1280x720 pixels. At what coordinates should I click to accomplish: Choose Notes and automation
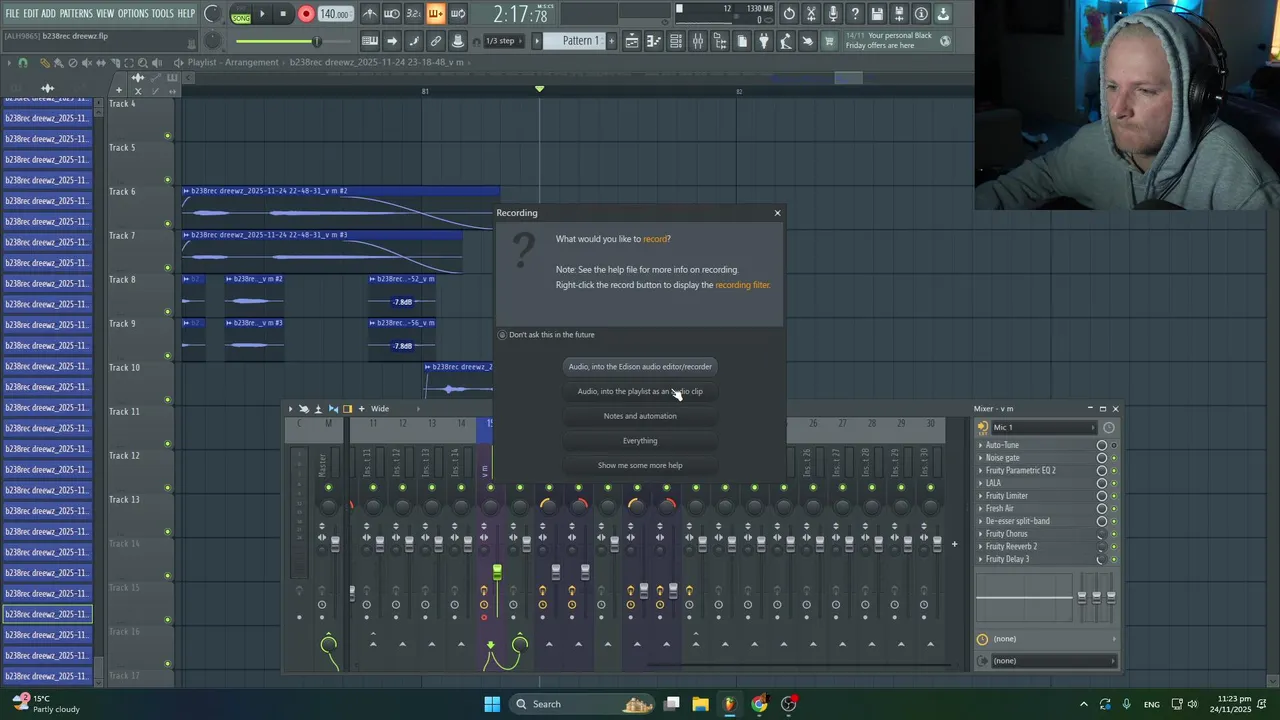pos(640,416)
